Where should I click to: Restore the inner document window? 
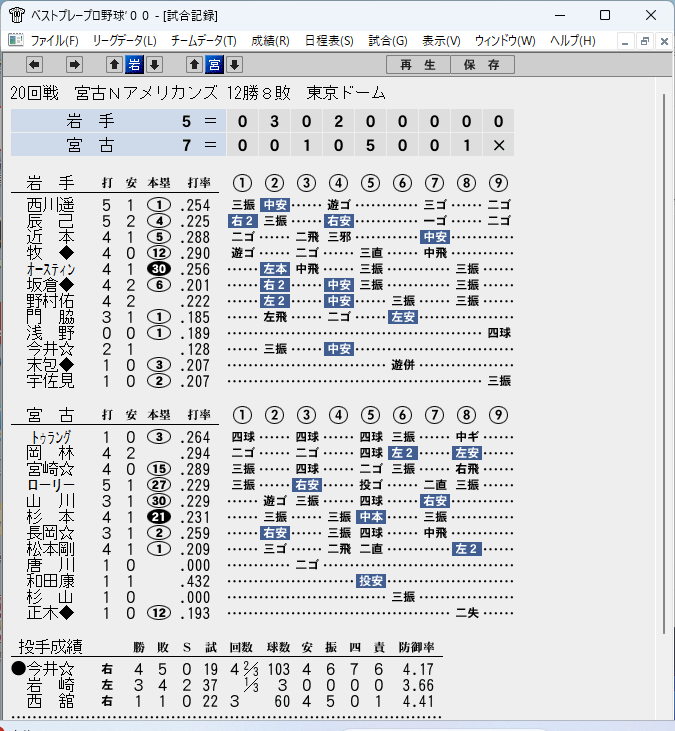click(645, 41)
